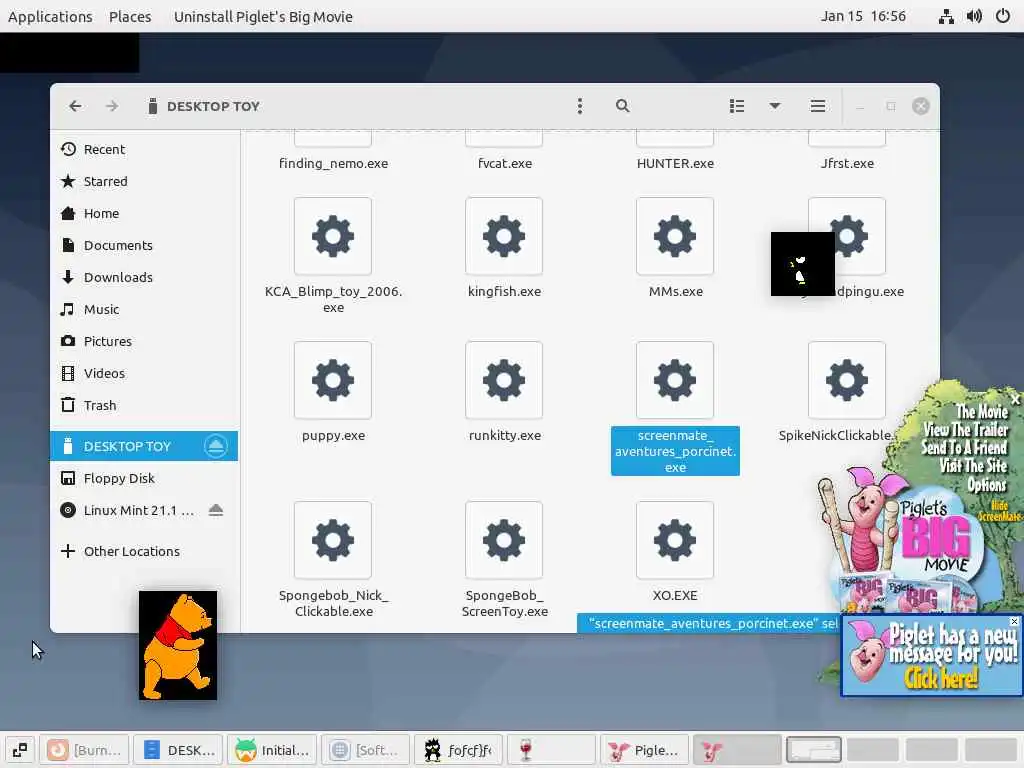Open the network status icon
The height and width of the screenshot is (768, 1024).
(x=946, y=16)
